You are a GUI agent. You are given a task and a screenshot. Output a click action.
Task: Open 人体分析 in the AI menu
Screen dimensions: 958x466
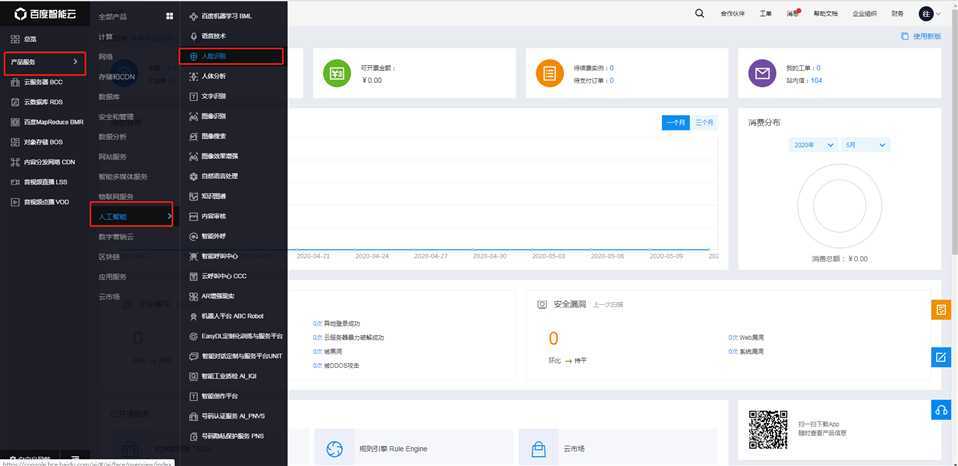[x=208, y=76]
